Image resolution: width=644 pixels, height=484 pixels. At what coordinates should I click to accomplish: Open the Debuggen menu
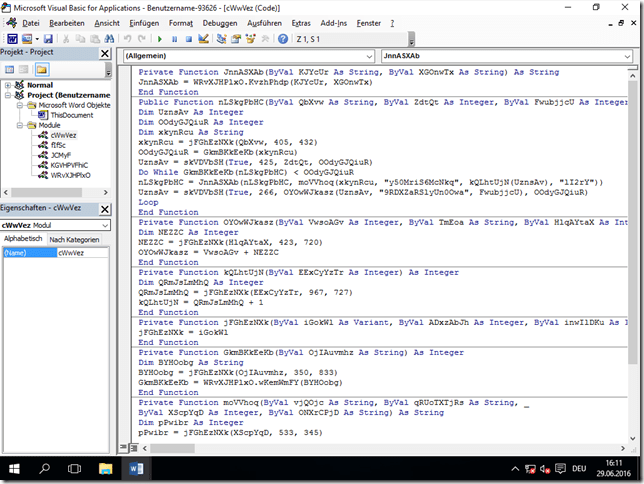(x=219, y=22)
